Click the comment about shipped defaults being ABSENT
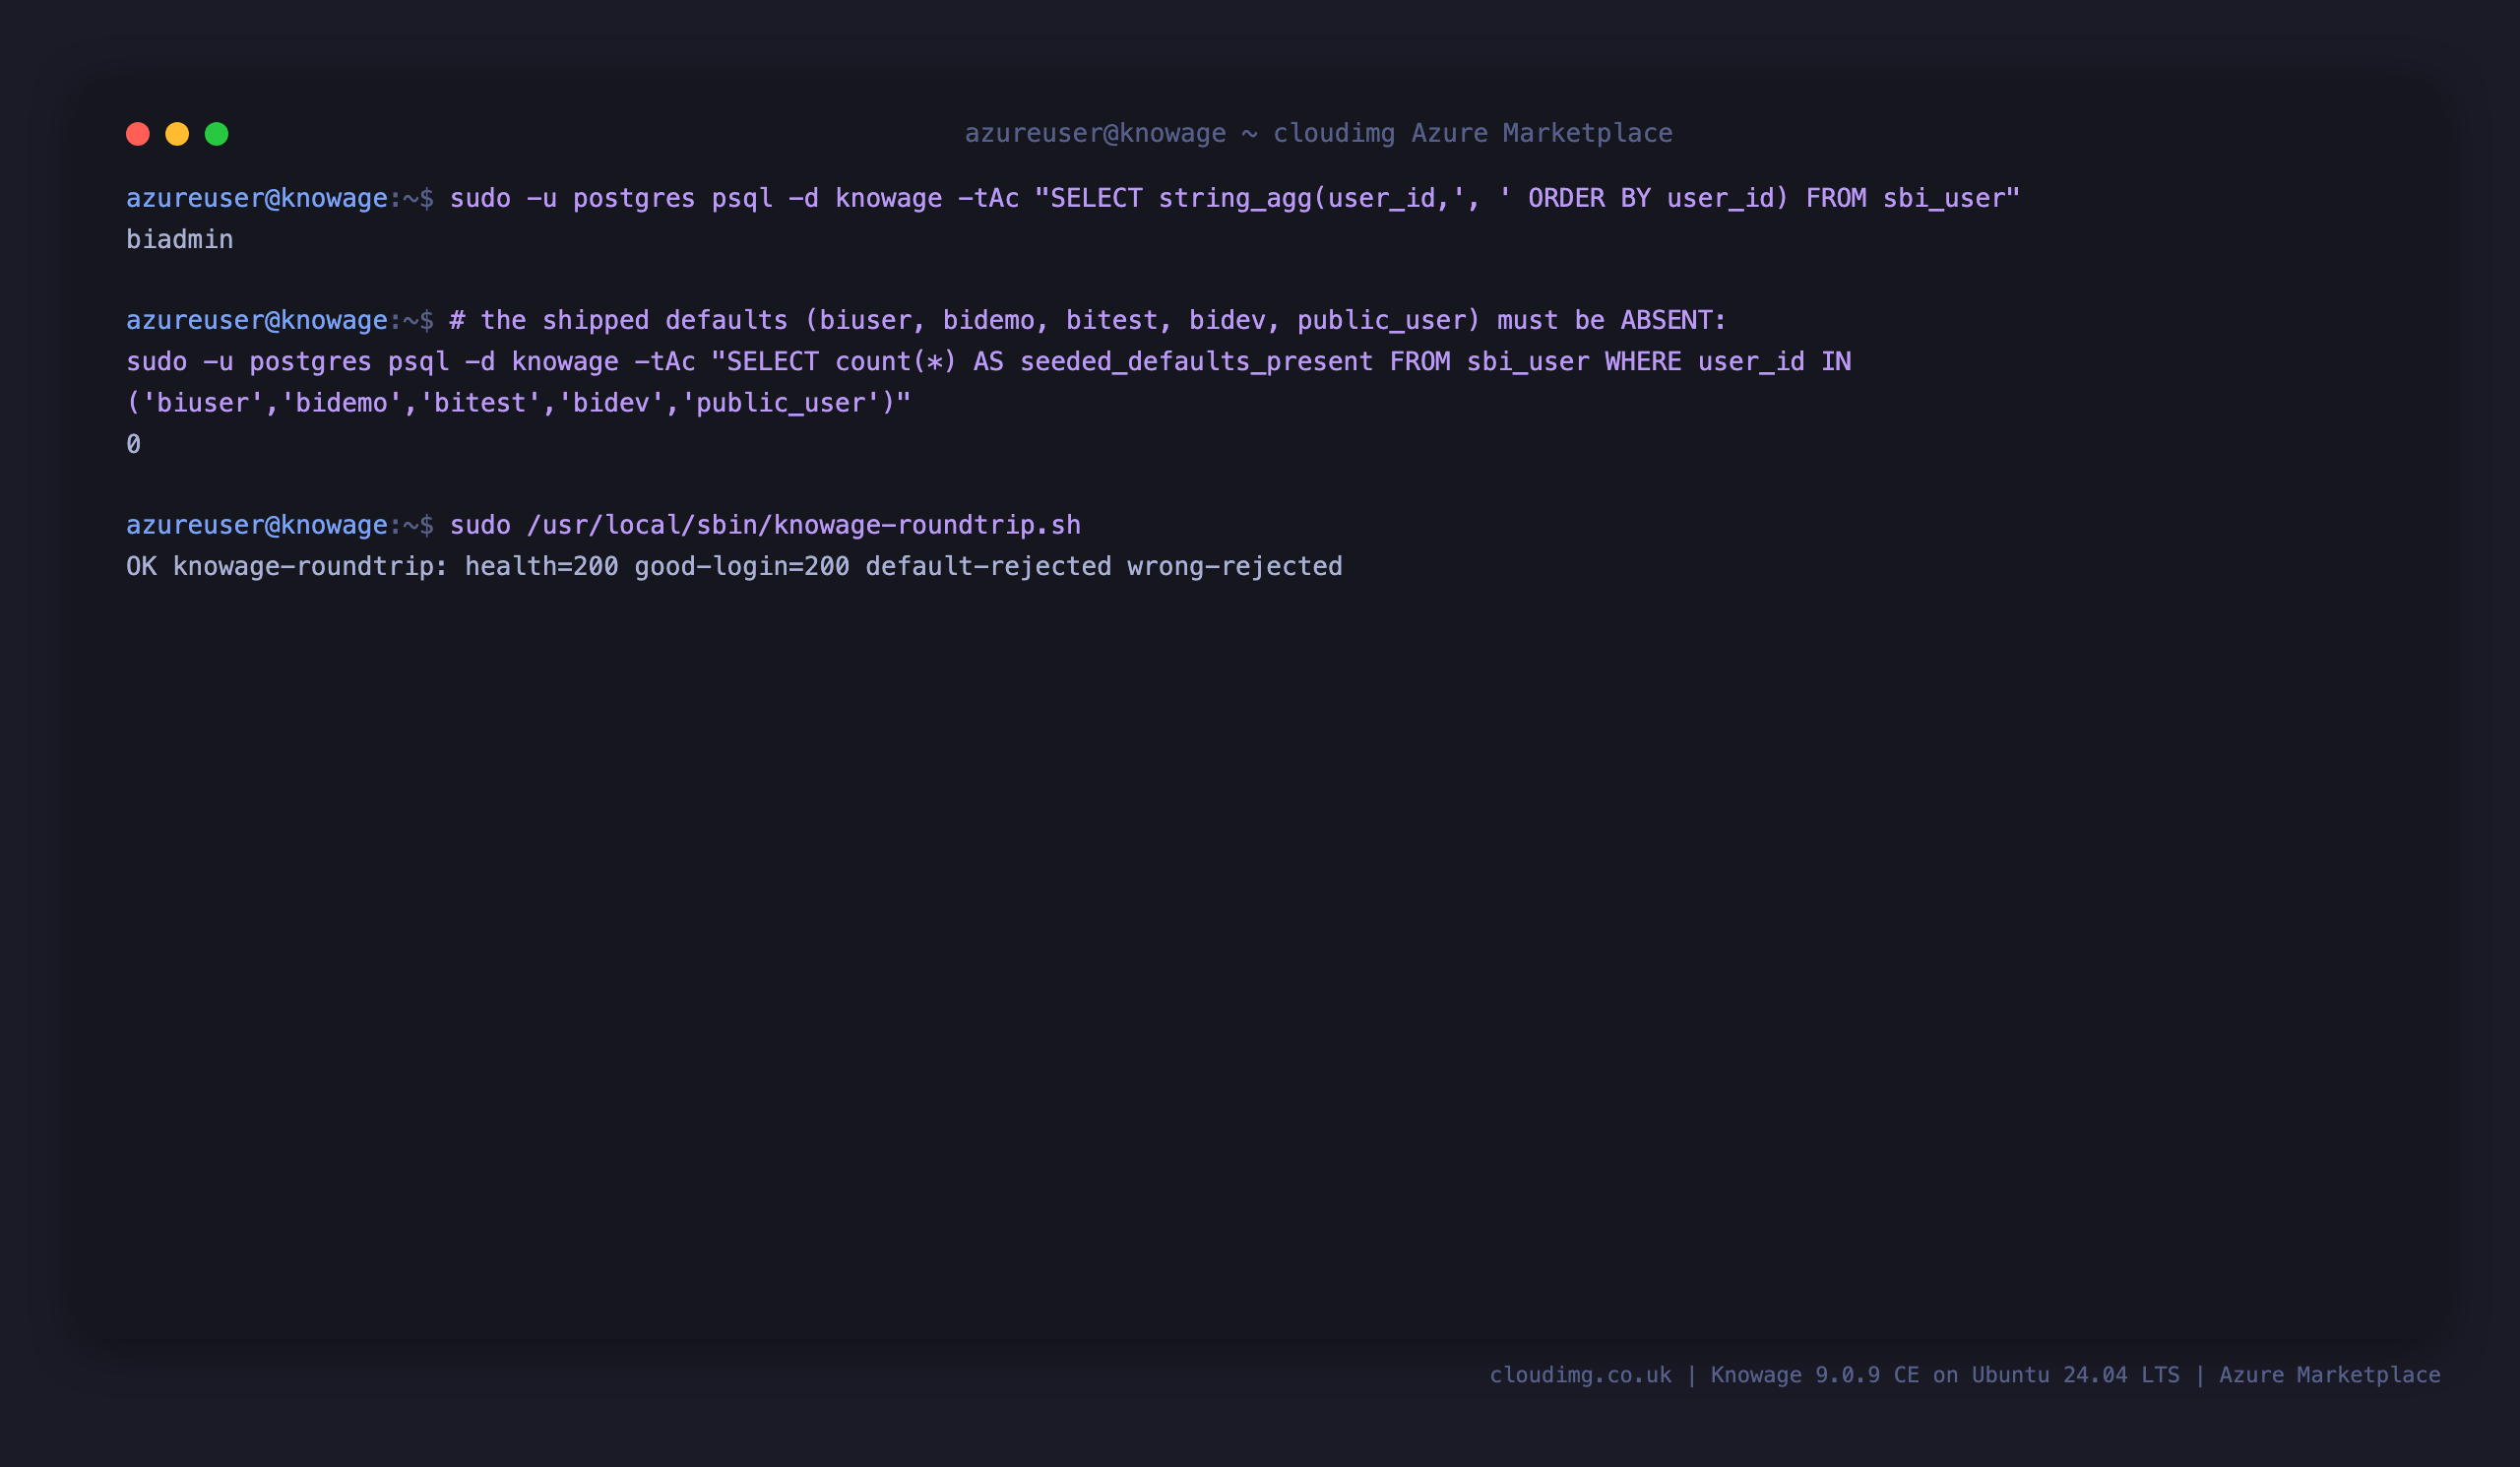This screenshot has width=2520, height=1467. pos(1088,320)
